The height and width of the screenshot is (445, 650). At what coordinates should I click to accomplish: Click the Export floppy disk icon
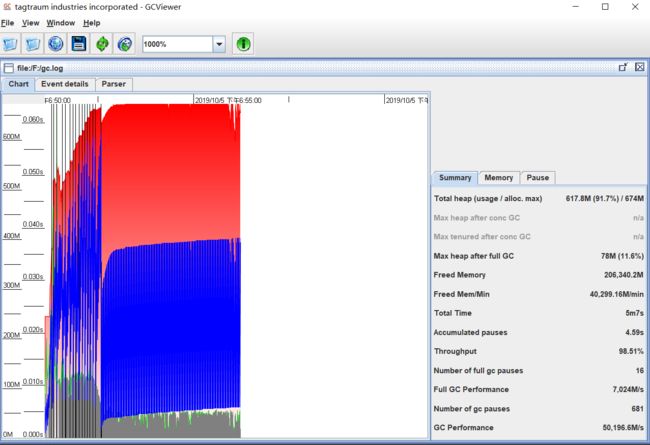click(79, 44)
